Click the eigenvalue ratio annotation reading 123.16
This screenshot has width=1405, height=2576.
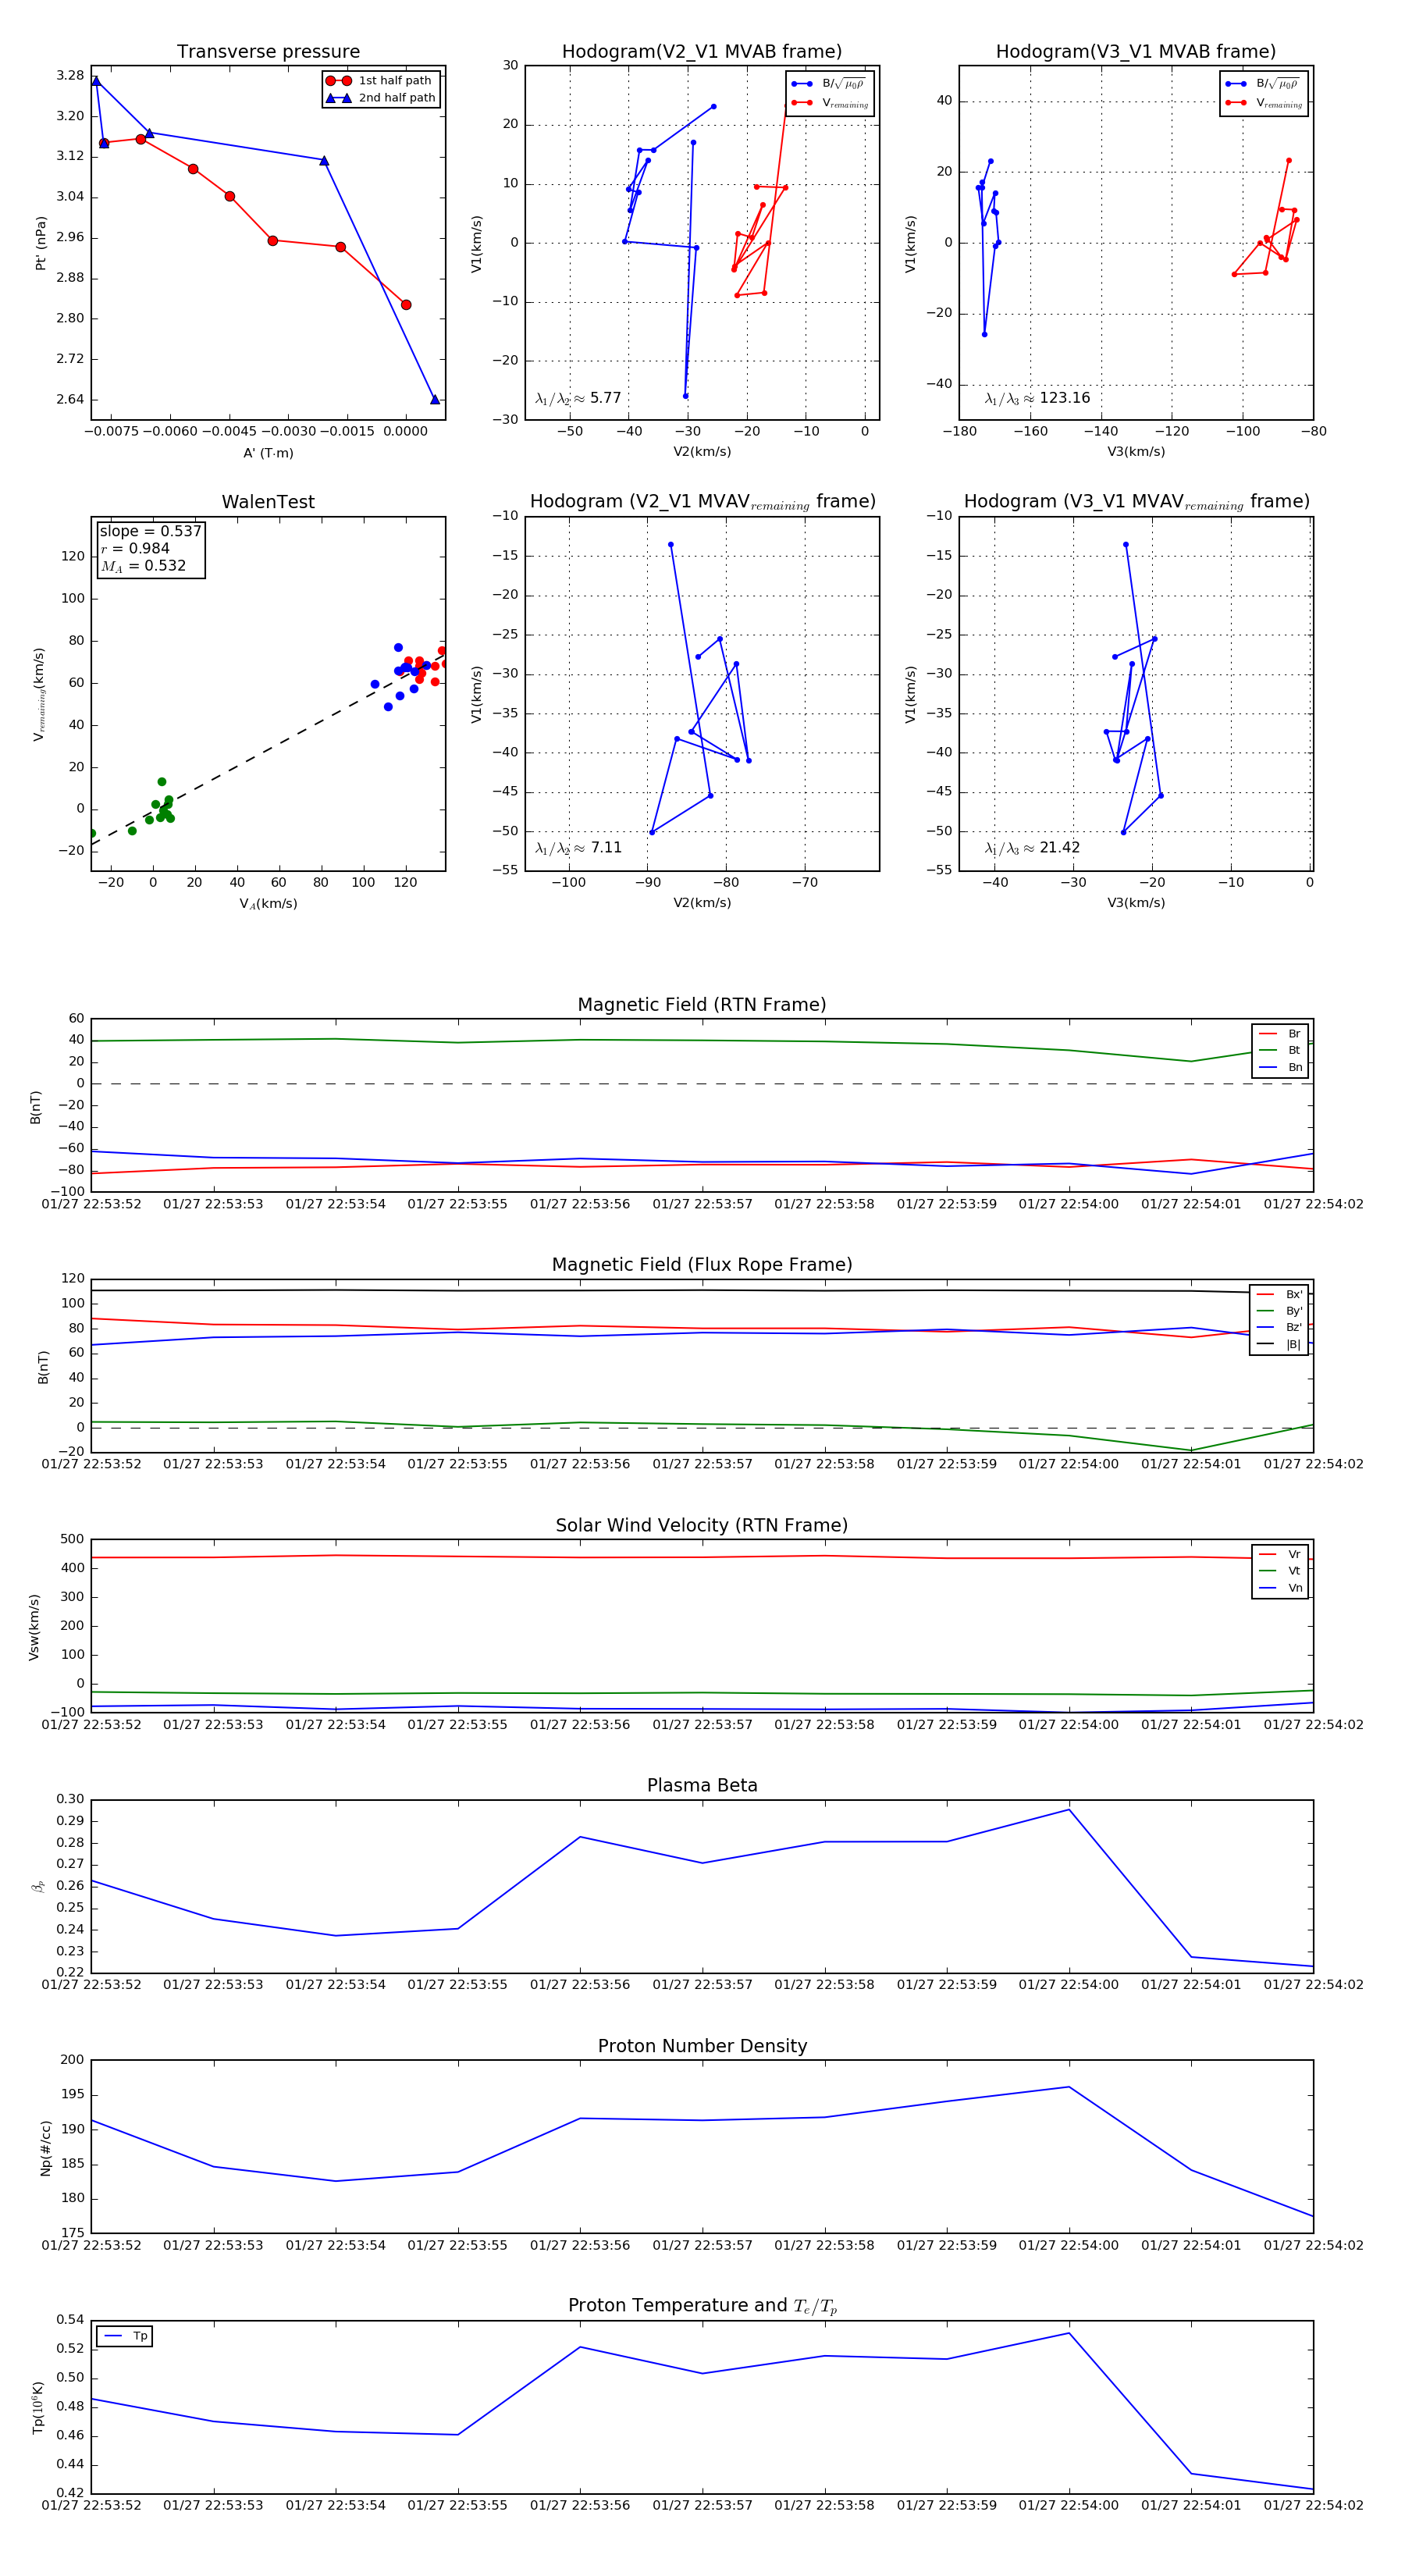[1037, 398]
